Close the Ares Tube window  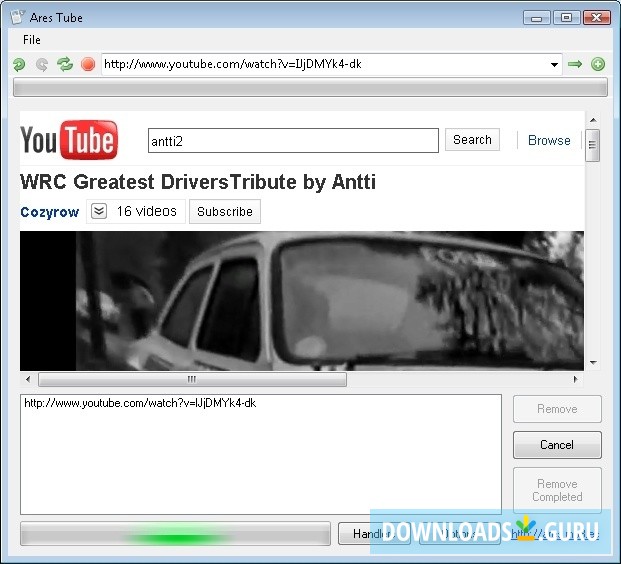597,18
